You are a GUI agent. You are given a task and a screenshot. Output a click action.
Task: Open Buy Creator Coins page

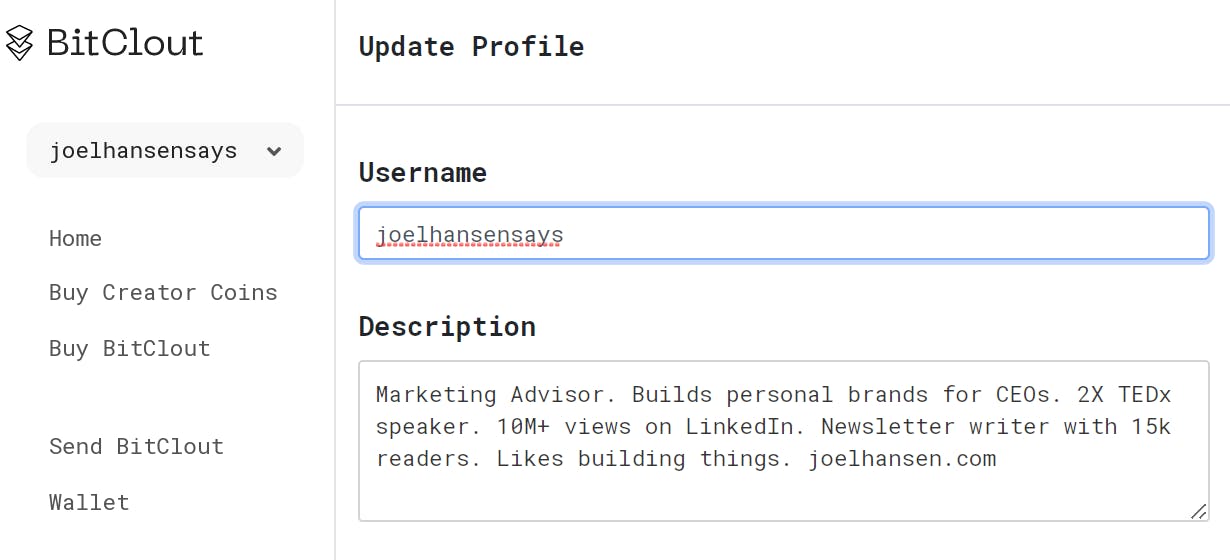(163, 292)
